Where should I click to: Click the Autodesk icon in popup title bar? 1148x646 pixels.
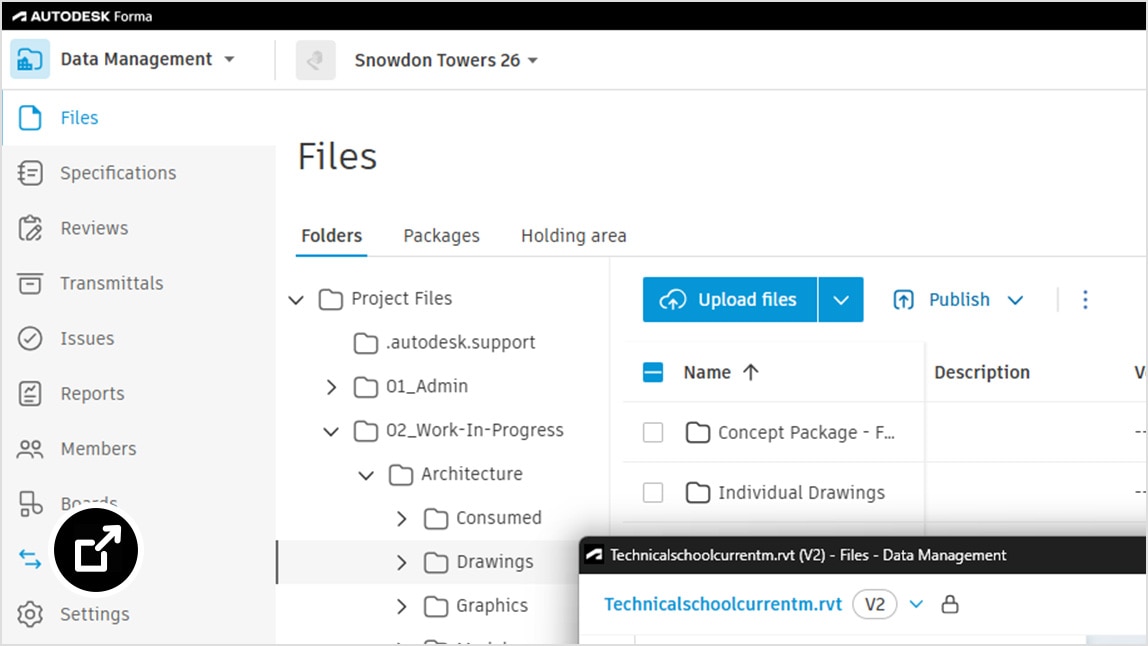tap(594, 555)
